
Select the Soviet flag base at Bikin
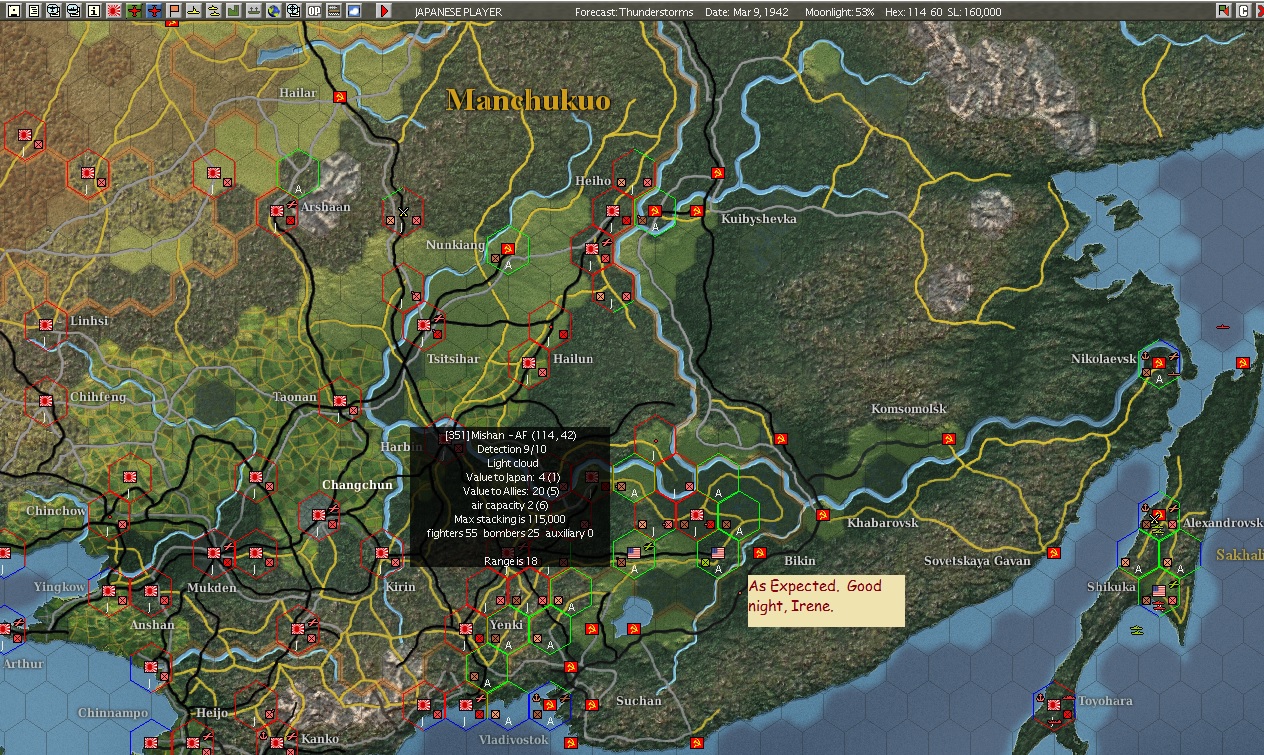point(759,553)
